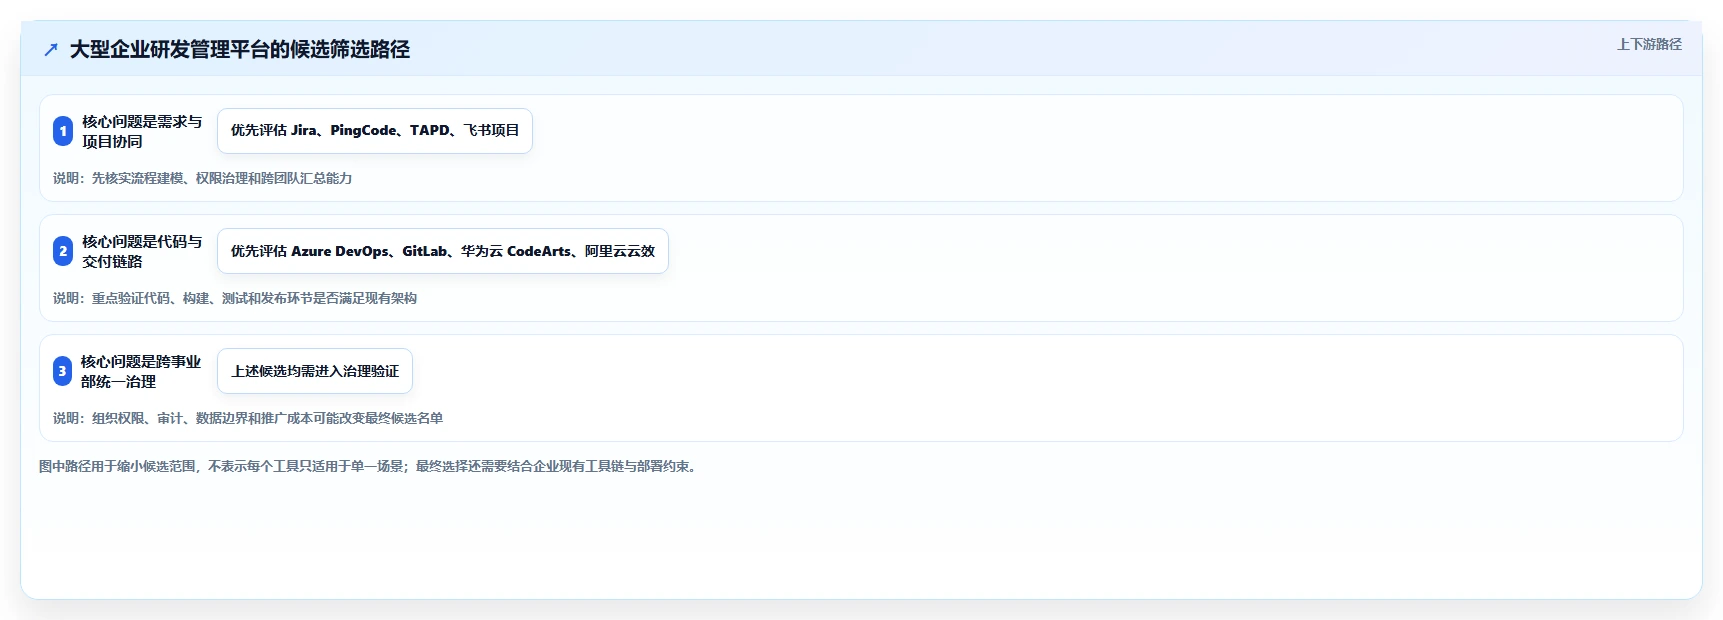Click the 优先评估 Jira、PingCode、TAPD、飞书项目 box
Viewport: 1723px width, 620px height.
pyautogui.click(x=375, y=131)
